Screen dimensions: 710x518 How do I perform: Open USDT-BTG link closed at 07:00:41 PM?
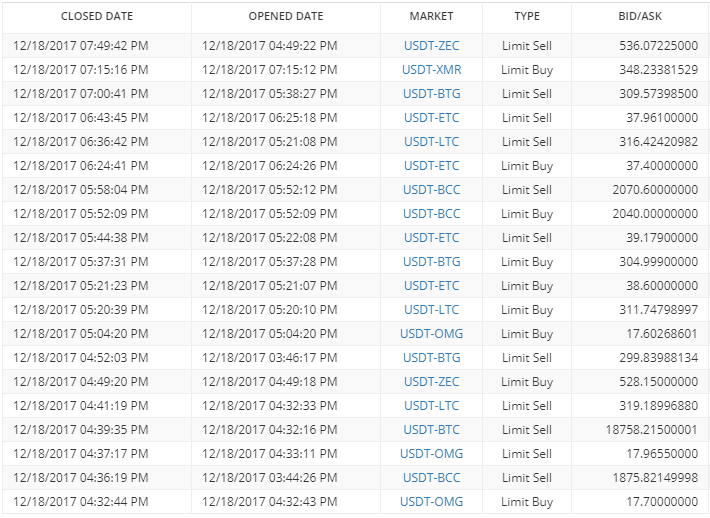click(x=432, y=94)
